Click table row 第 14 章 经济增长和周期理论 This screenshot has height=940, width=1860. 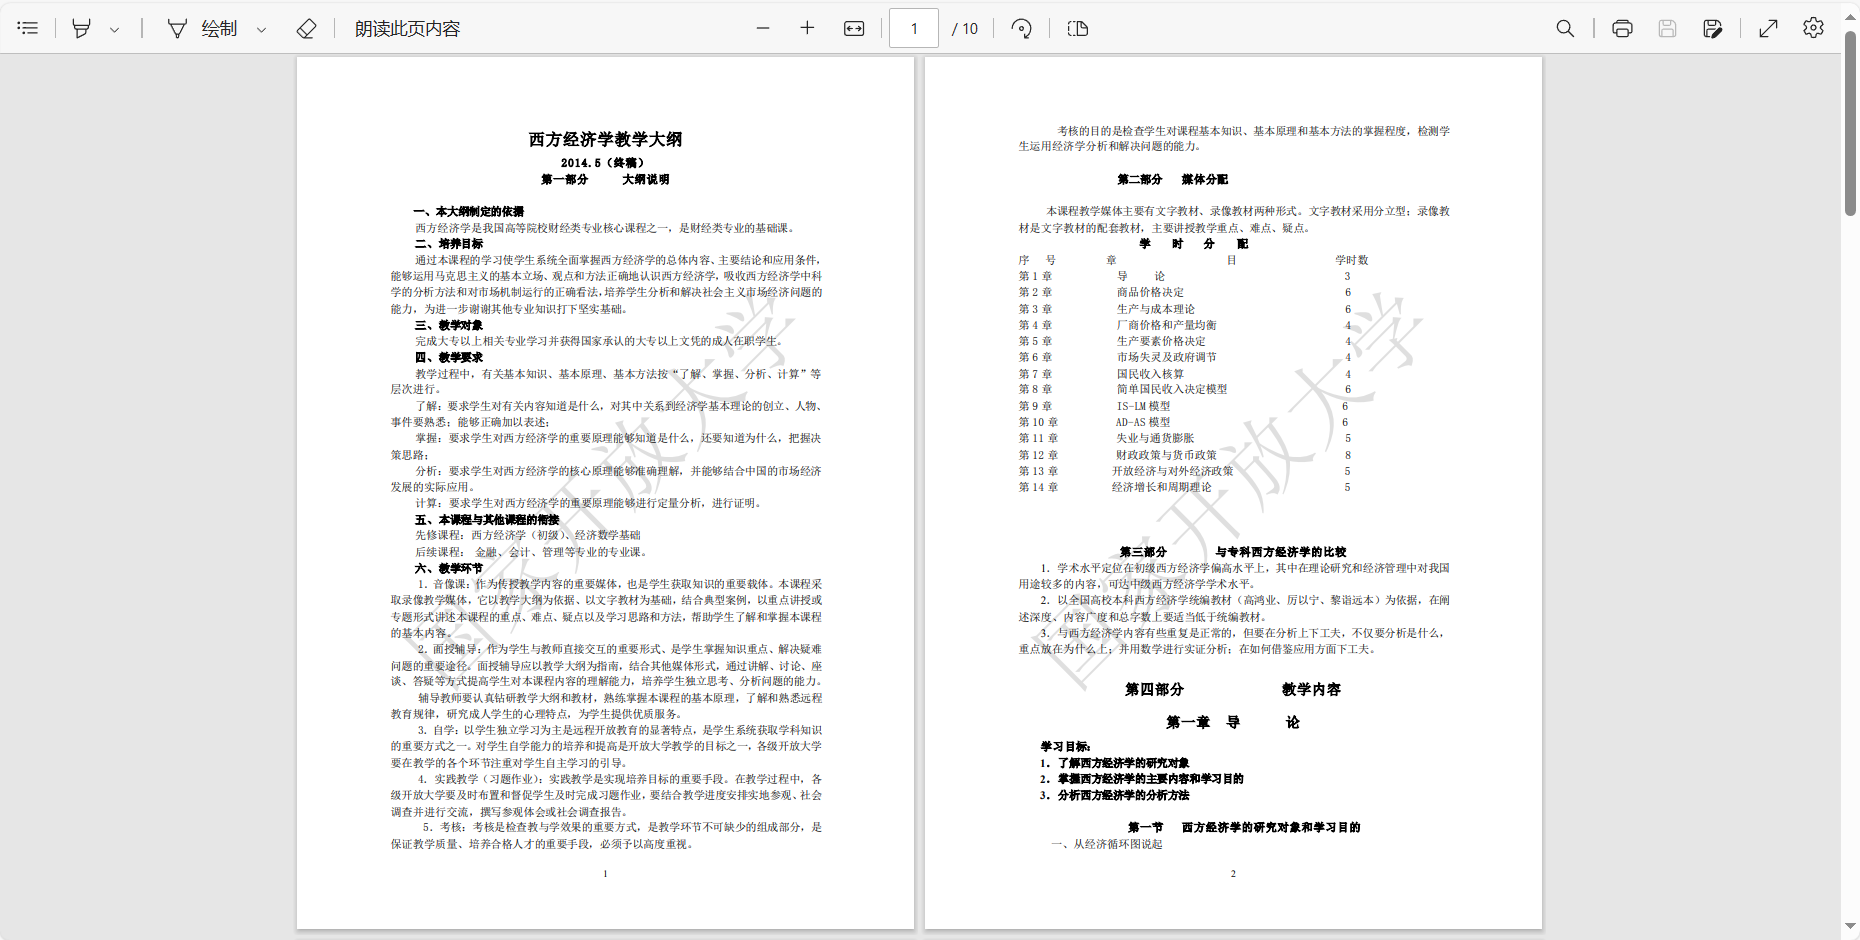[1185, 487]
